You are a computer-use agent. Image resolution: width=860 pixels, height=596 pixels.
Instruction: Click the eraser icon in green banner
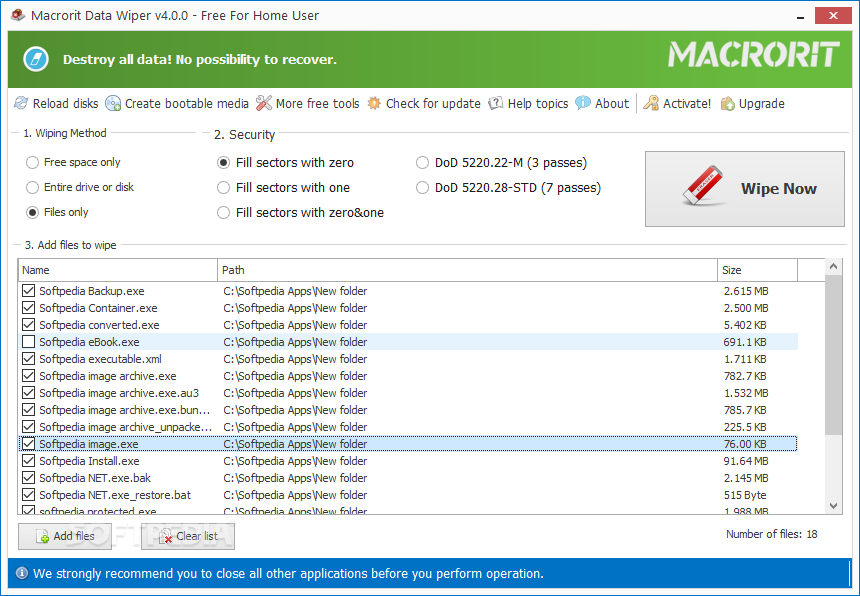pos(36,59)
